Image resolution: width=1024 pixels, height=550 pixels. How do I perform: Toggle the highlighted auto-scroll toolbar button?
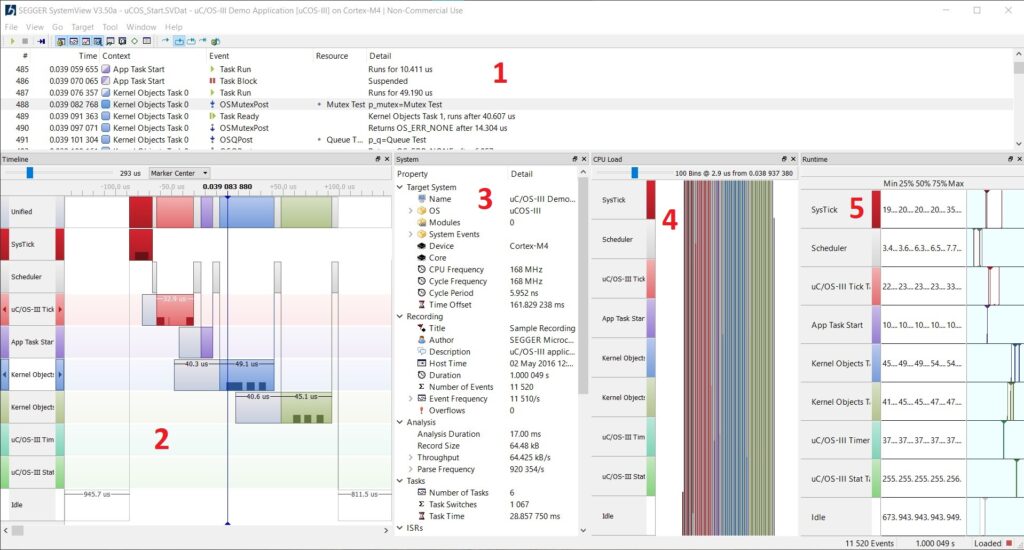(x=178, y=41)
